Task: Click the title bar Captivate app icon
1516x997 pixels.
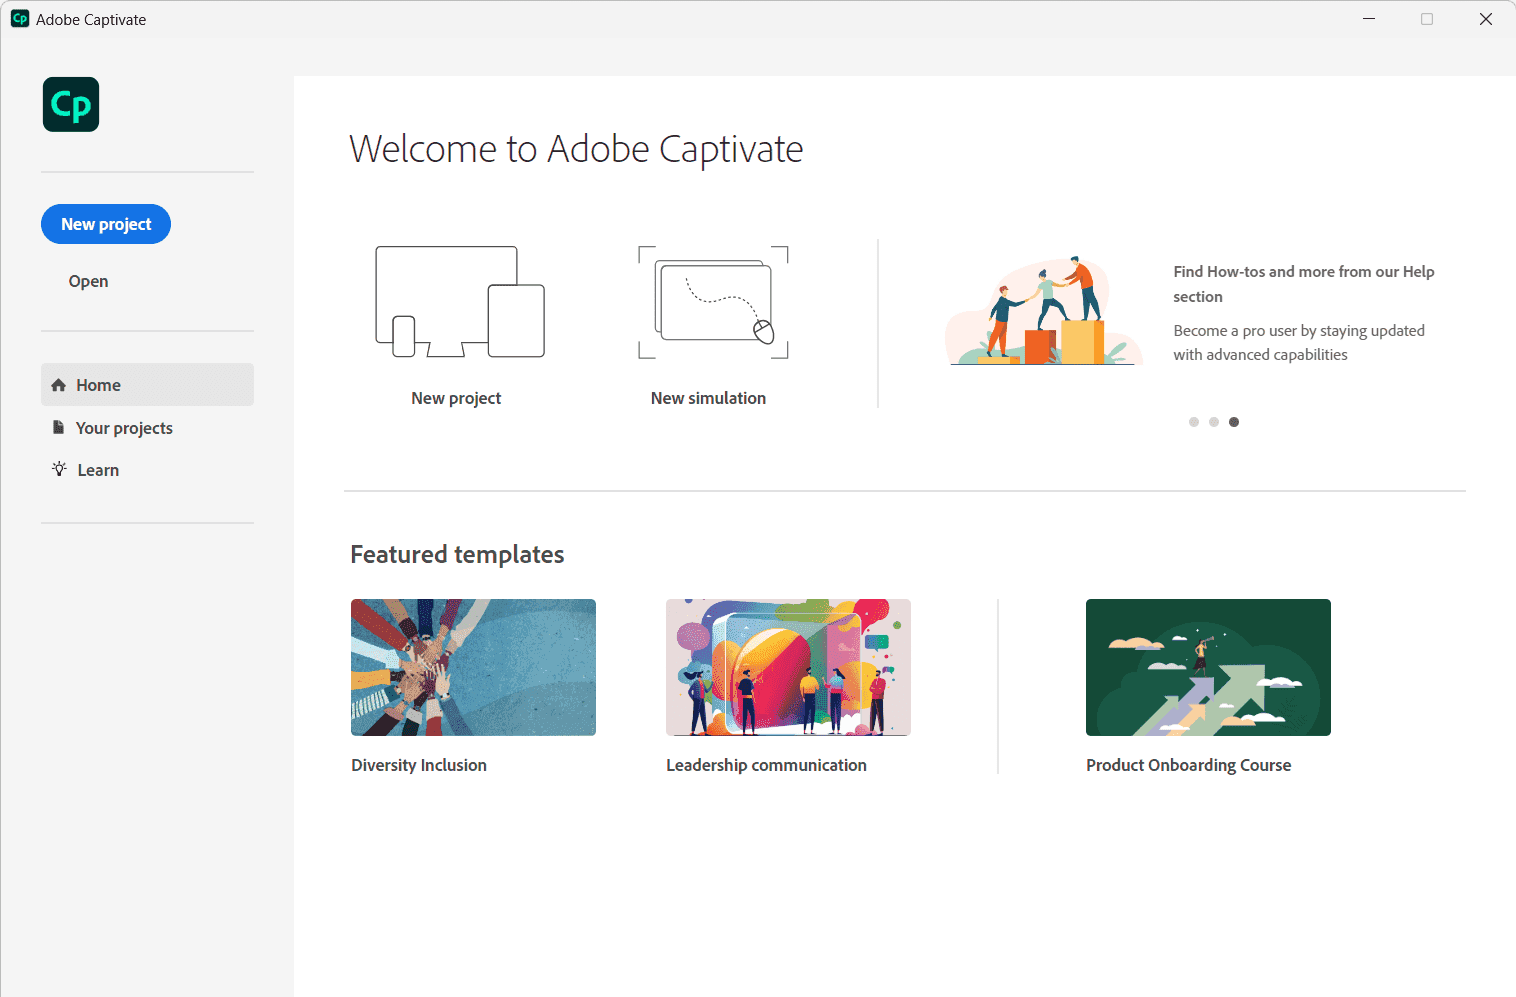Action: pyautogui.click(x=20, y=19)
